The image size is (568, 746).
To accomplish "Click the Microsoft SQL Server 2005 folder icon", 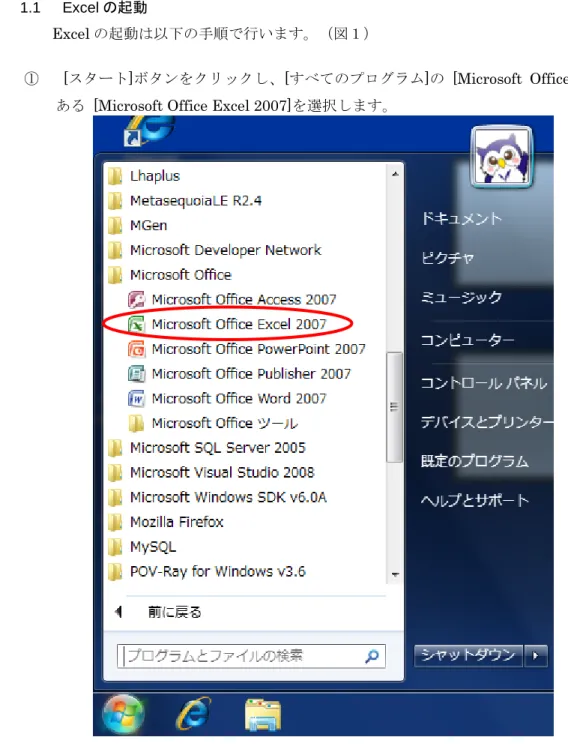I will (115, 448).
